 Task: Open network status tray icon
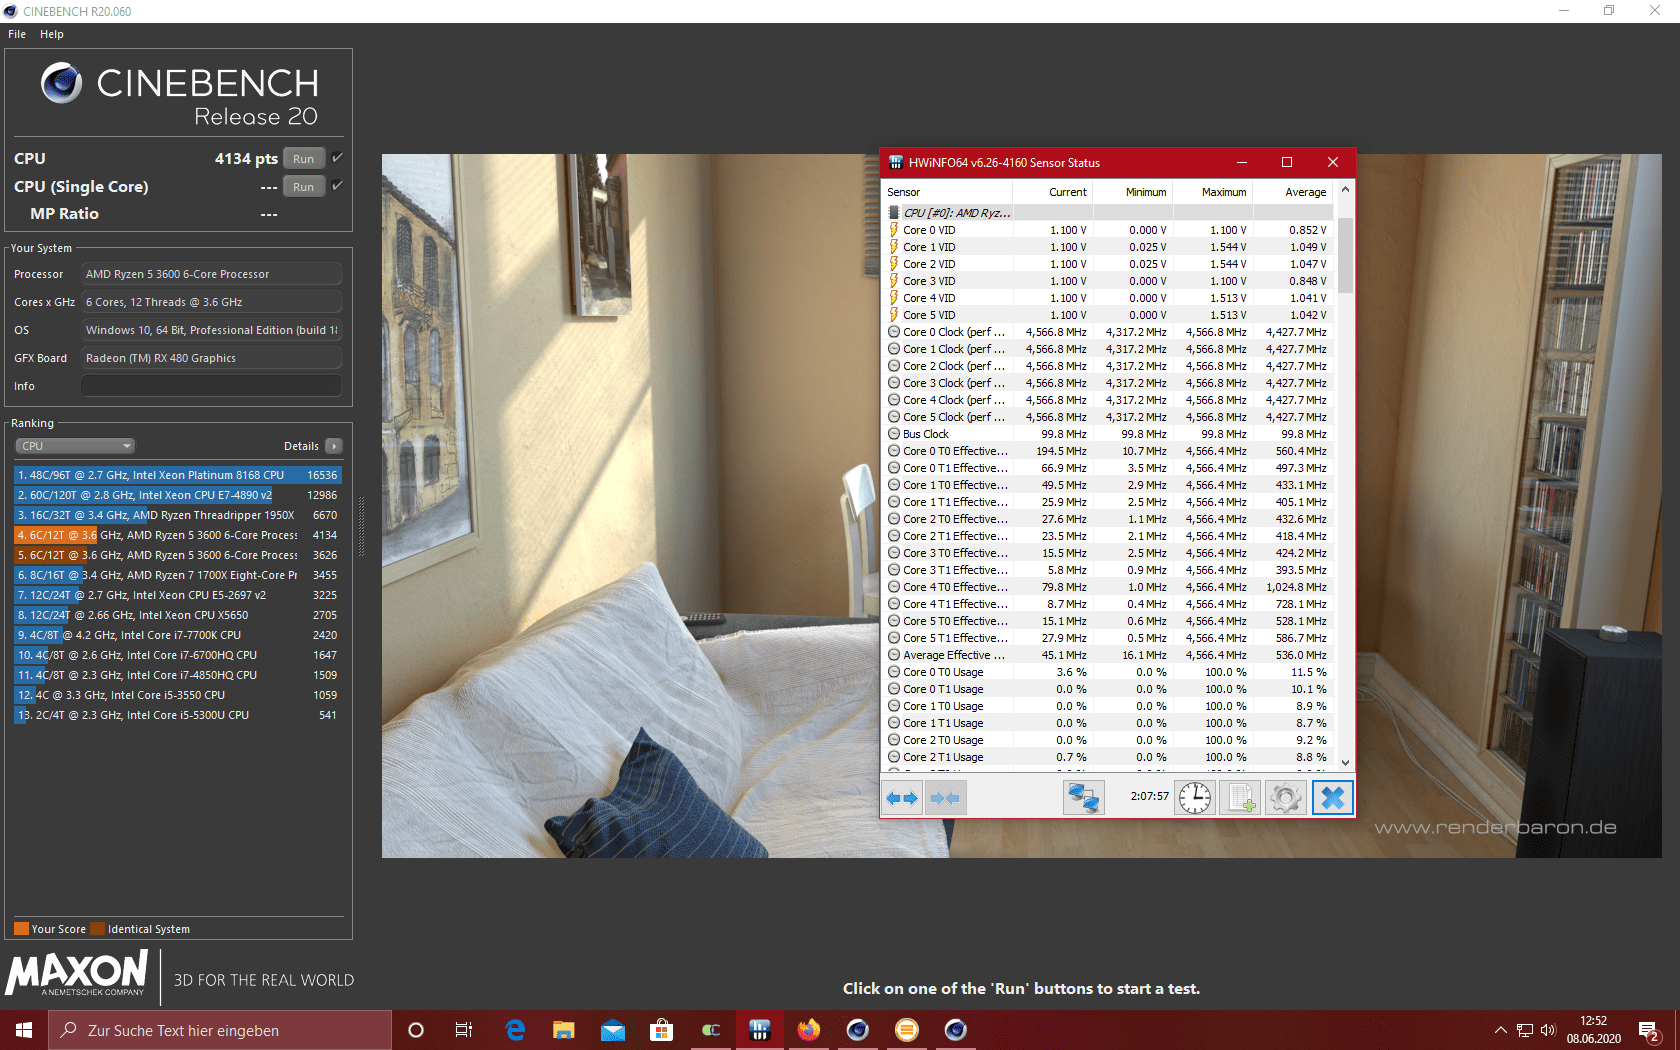[x=1524, y=1030]
